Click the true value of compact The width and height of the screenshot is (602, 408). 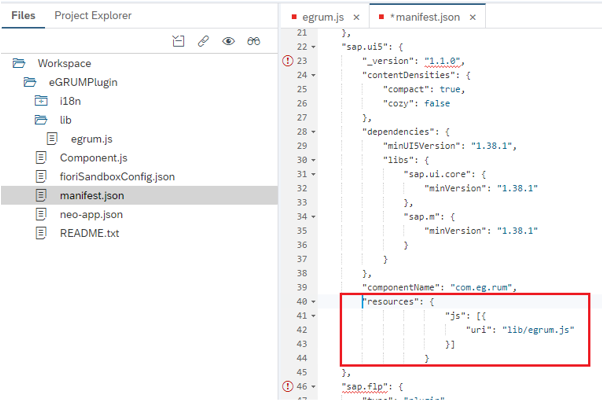click(450, 89)
